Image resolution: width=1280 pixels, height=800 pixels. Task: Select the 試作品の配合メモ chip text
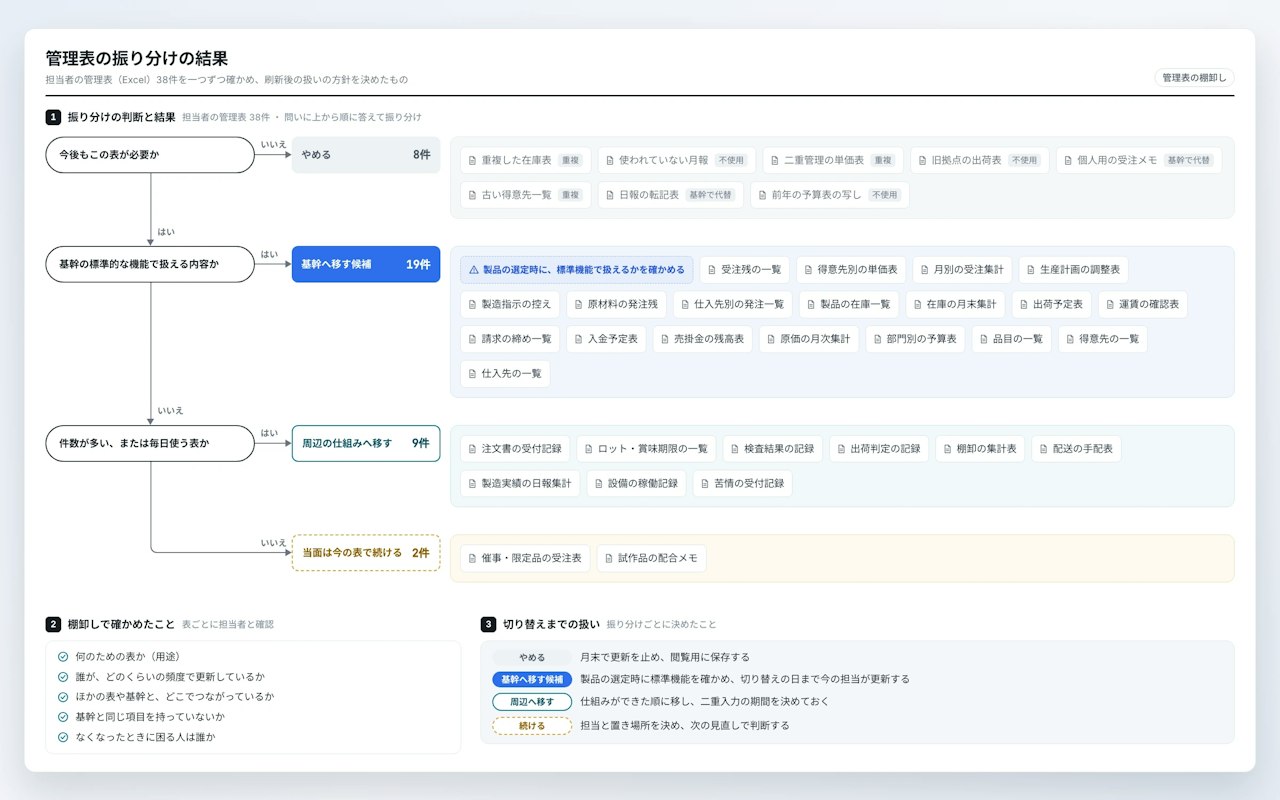[658, 558]
